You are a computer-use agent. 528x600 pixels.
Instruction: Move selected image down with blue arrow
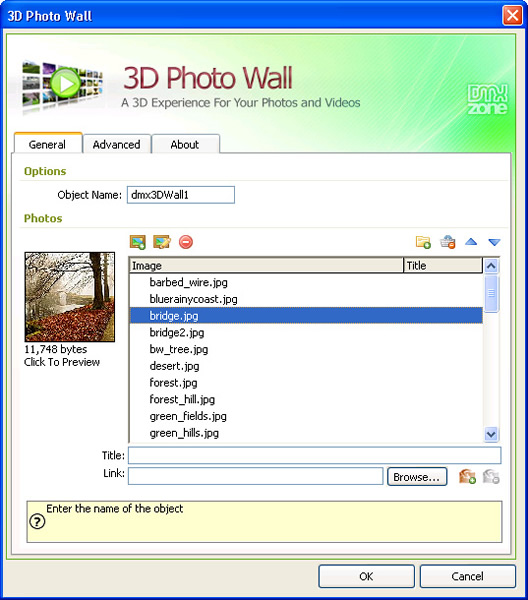click(494, 242)
